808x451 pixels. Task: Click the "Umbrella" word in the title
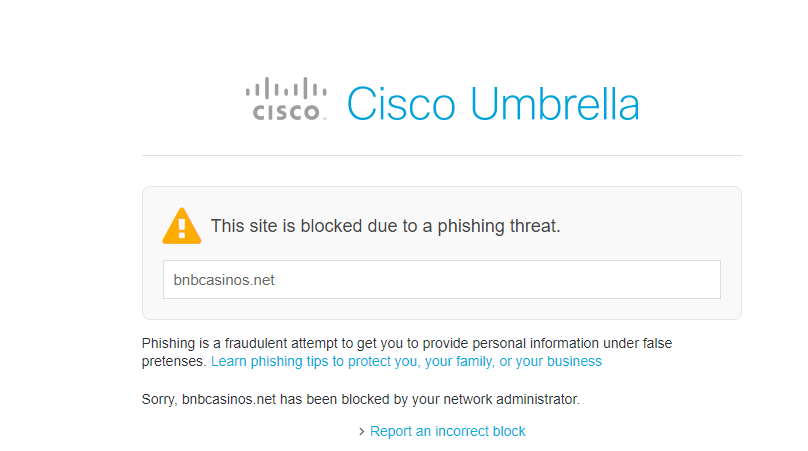pos(554,104)
